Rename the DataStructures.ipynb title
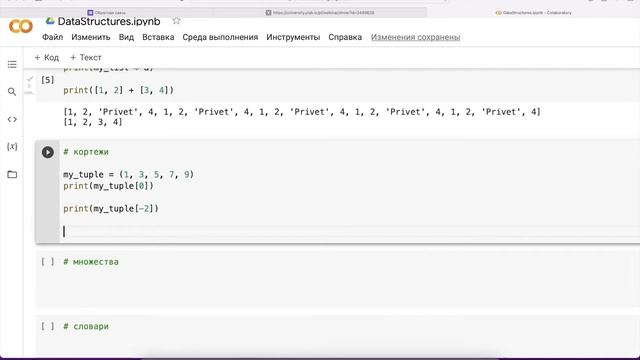 point(109,21)
